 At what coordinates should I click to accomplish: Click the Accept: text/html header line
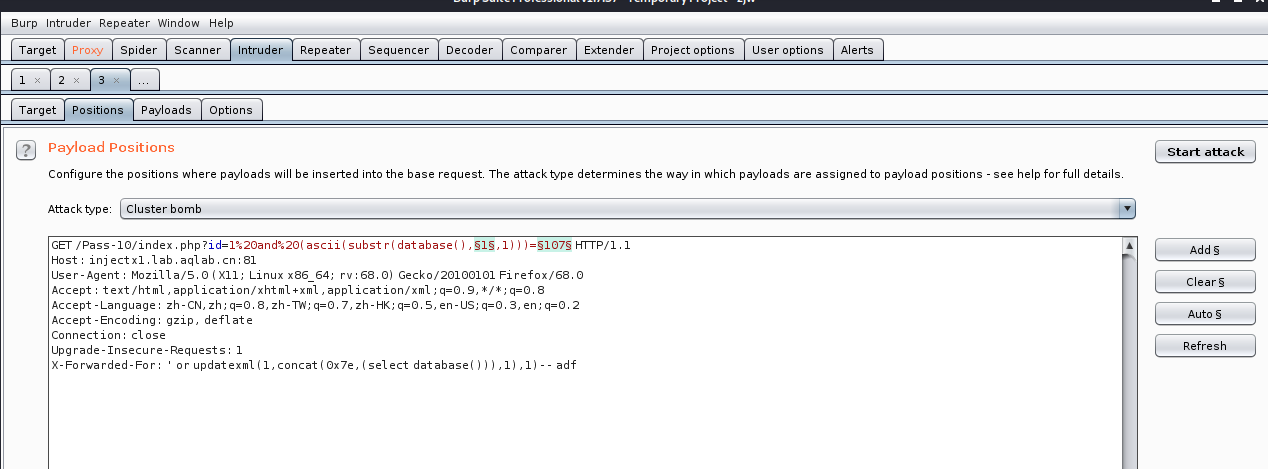297,290
